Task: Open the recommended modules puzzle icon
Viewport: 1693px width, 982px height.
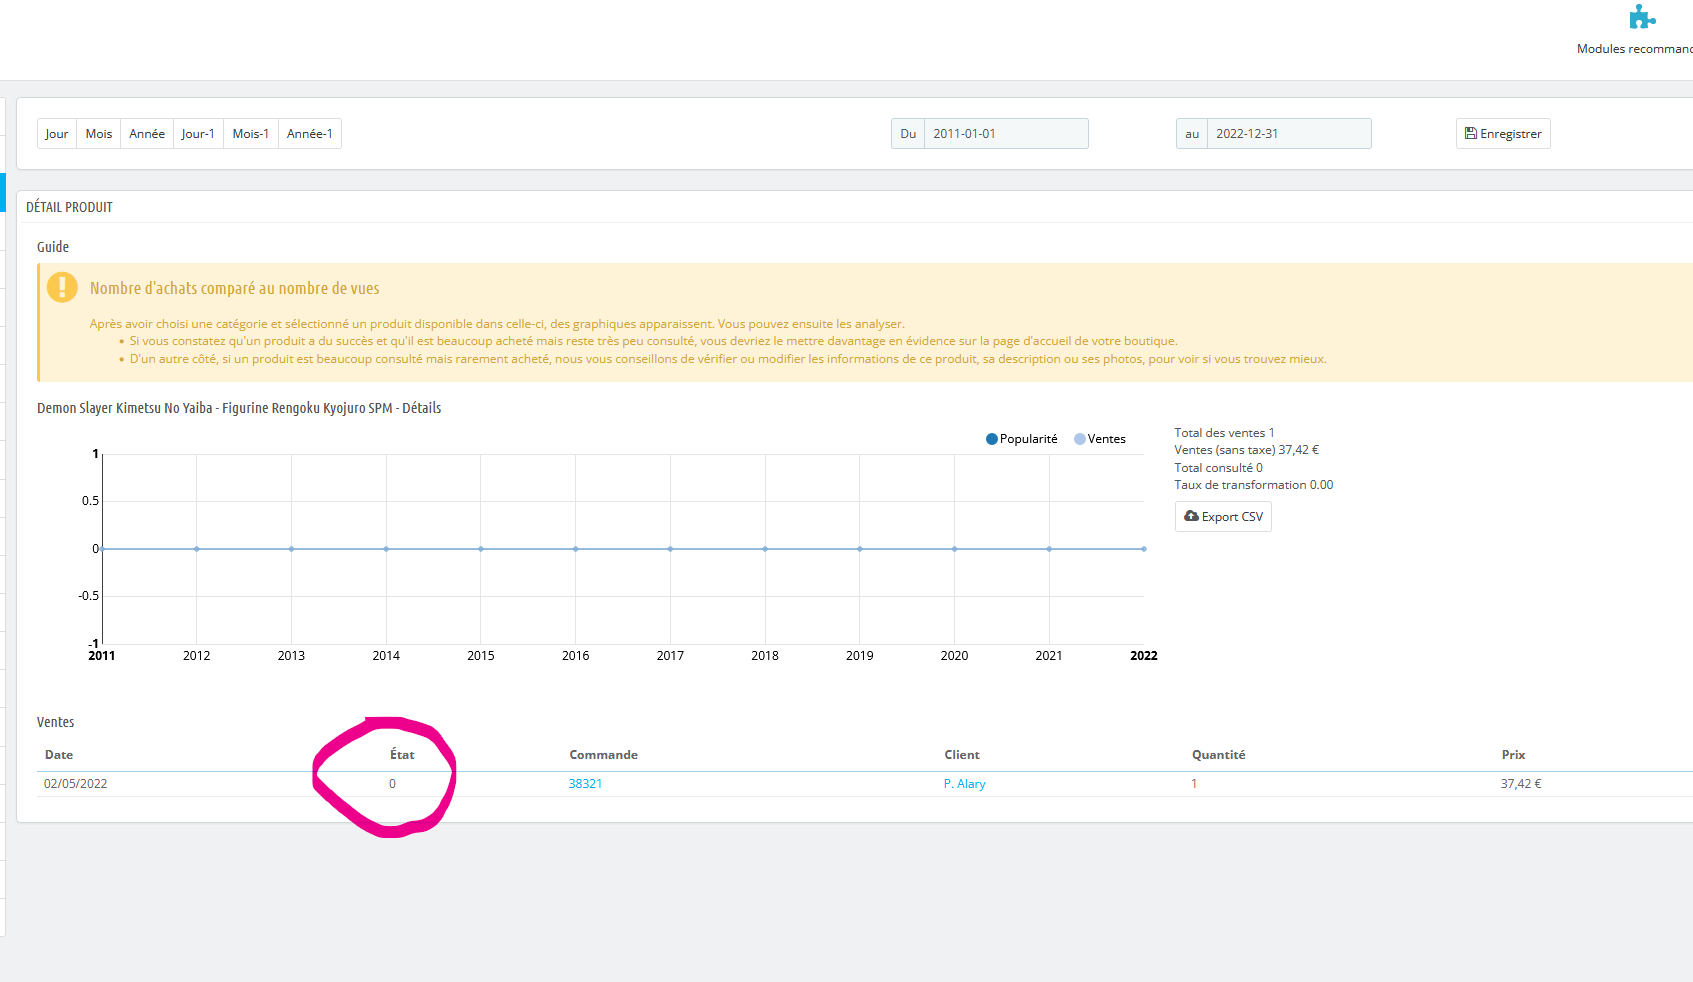Action: 1642,17
